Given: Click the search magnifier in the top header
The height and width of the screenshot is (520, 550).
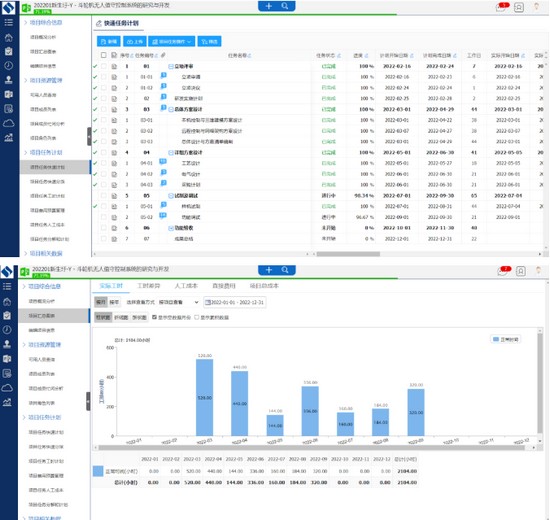Looking at the screenshot, I should click(285, 6).
